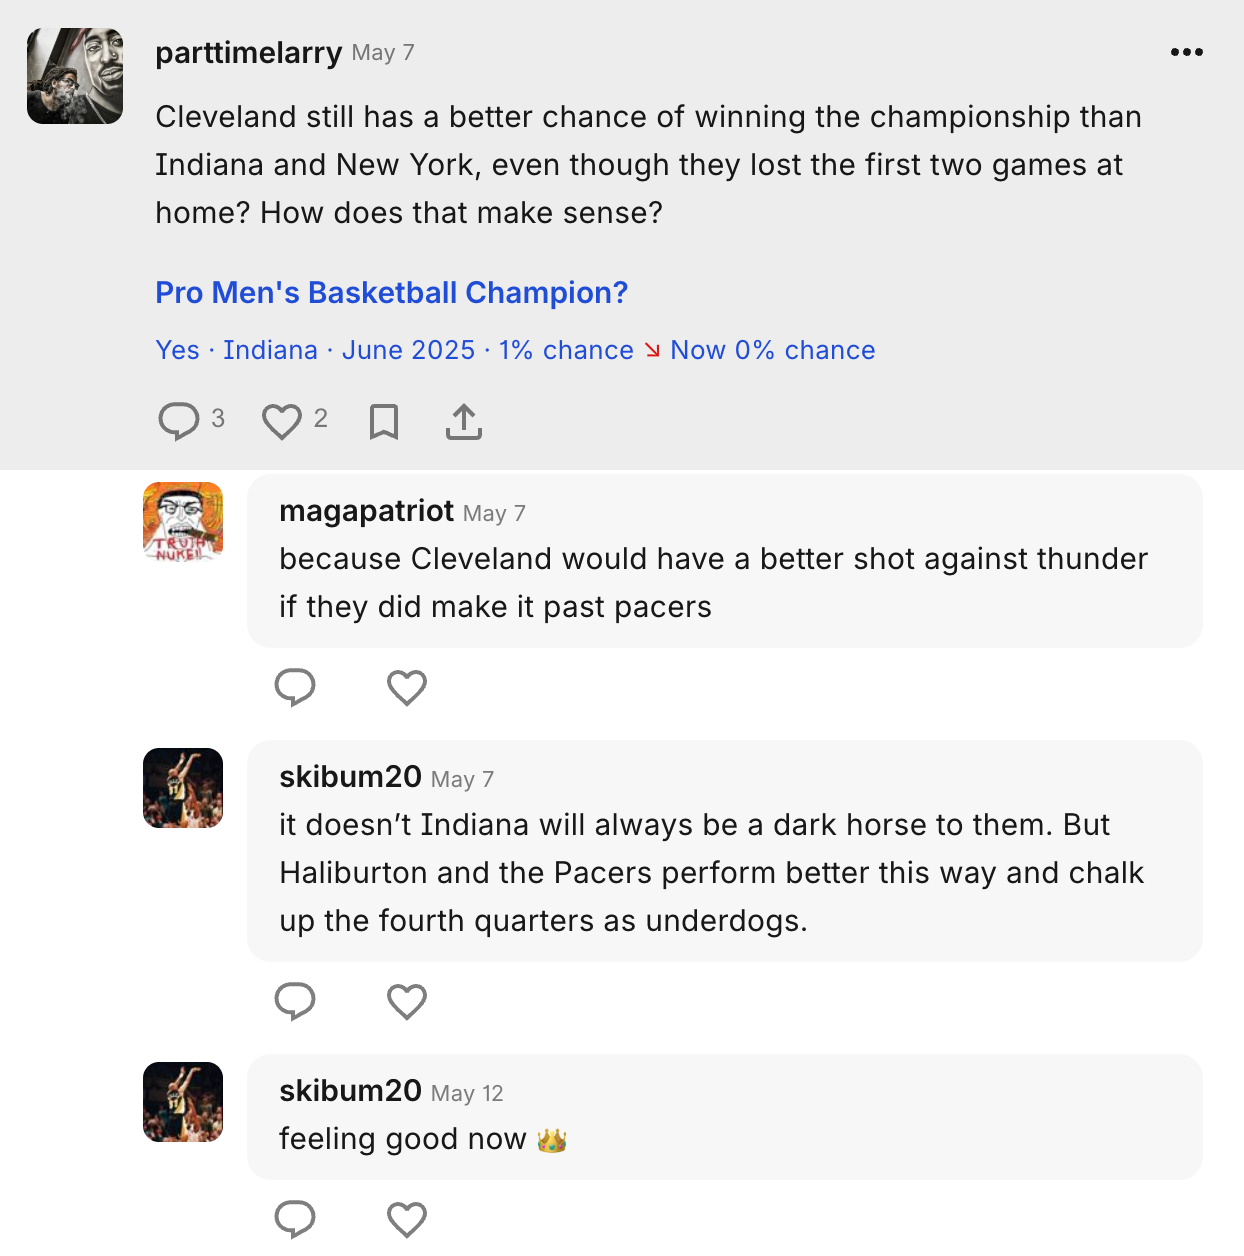Open the Pro Men's Basketball Champion link
This screenshot has height=1256, width=1244.
391,292
